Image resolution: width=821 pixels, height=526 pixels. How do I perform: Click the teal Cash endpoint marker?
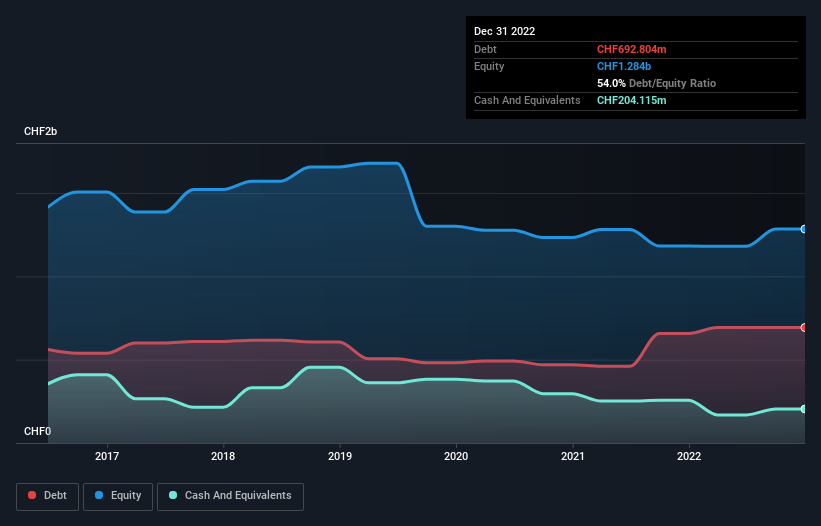pos(804,409)
